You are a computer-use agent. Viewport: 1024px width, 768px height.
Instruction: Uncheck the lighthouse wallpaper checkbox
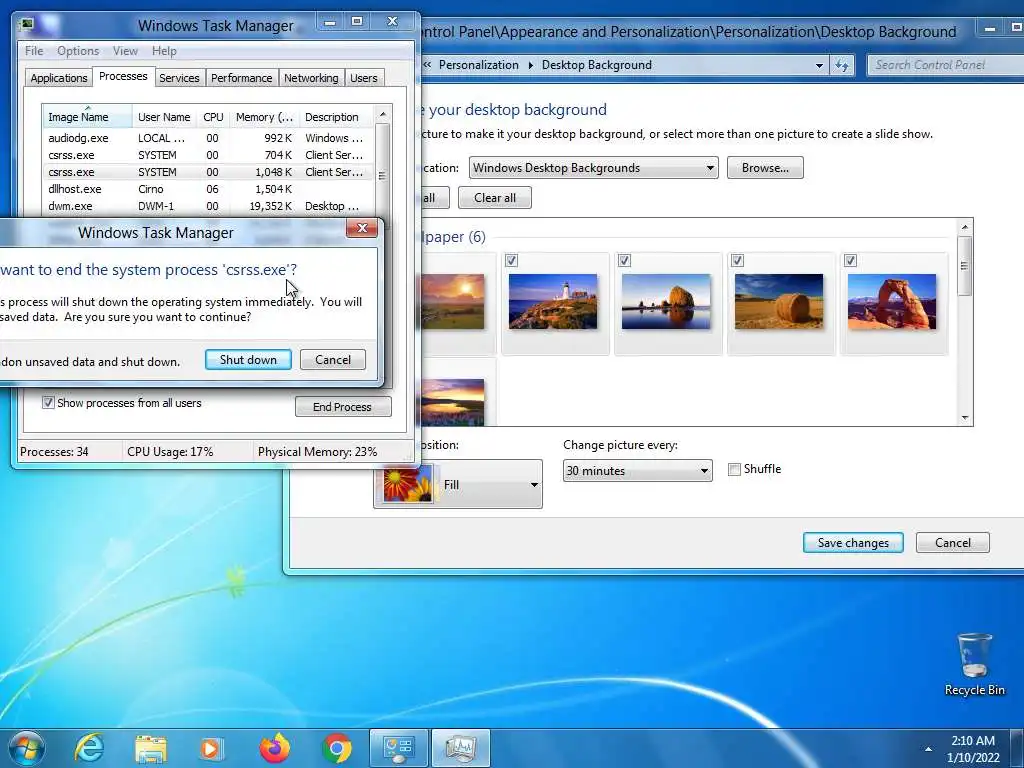[511, 261]
